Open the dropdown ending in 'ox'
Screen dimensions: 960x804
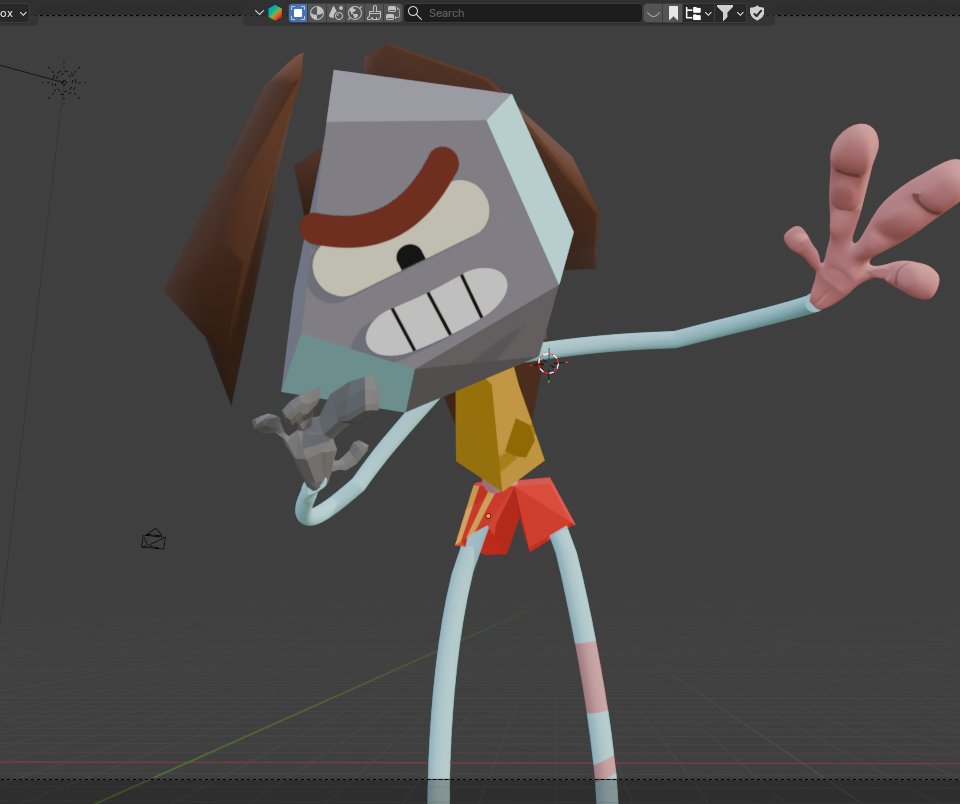[x=14, y=13]
